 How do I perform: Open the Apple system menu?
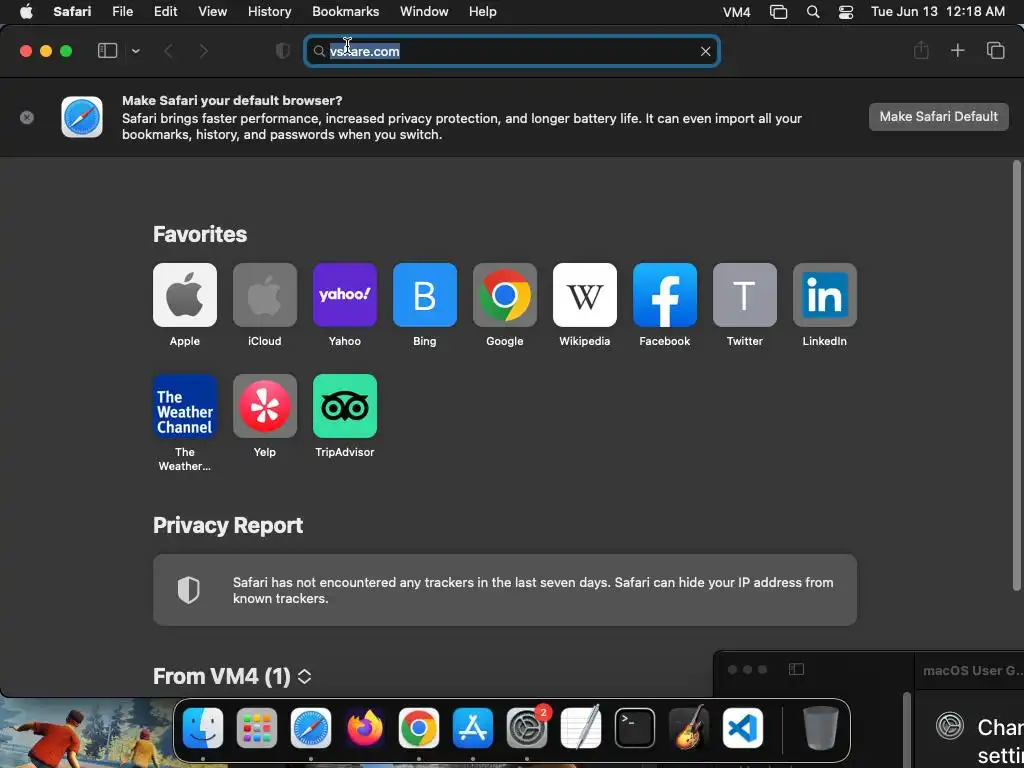(x=26, y=12)
